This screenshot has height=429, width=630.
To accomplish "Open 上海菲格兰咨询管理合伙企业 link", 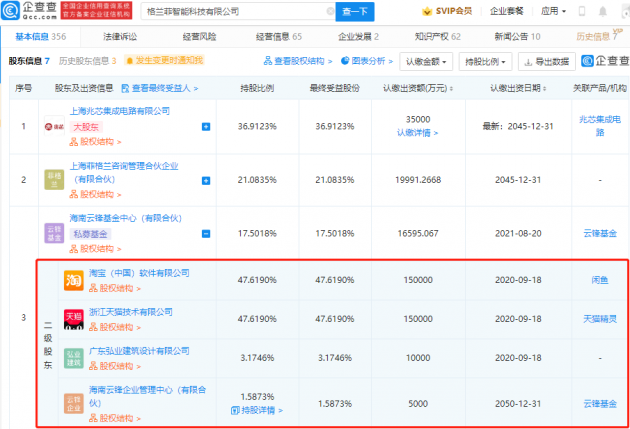I will (124, 172).
